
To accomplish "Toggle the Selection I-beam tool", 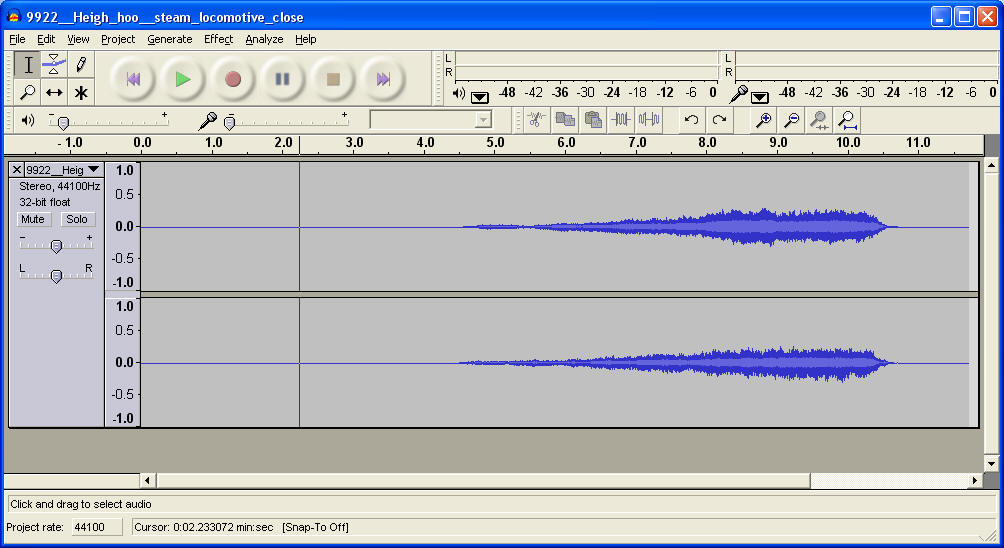I will (x=28, y=65).
